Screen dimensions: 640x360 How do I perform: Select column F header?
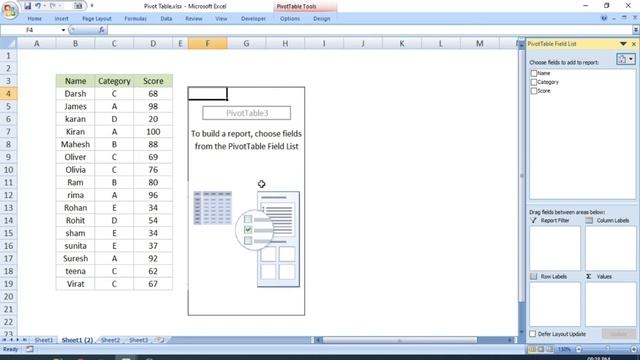pos(207,43)
